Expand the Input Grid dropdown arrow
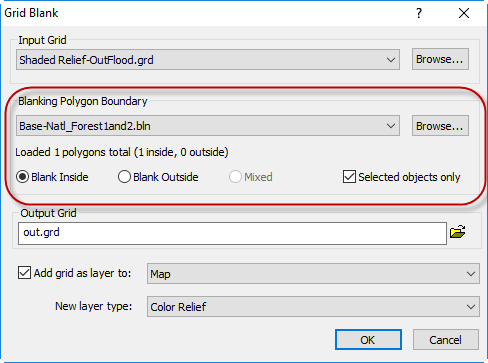The image size is (488, 363). (x=391, y=60)
